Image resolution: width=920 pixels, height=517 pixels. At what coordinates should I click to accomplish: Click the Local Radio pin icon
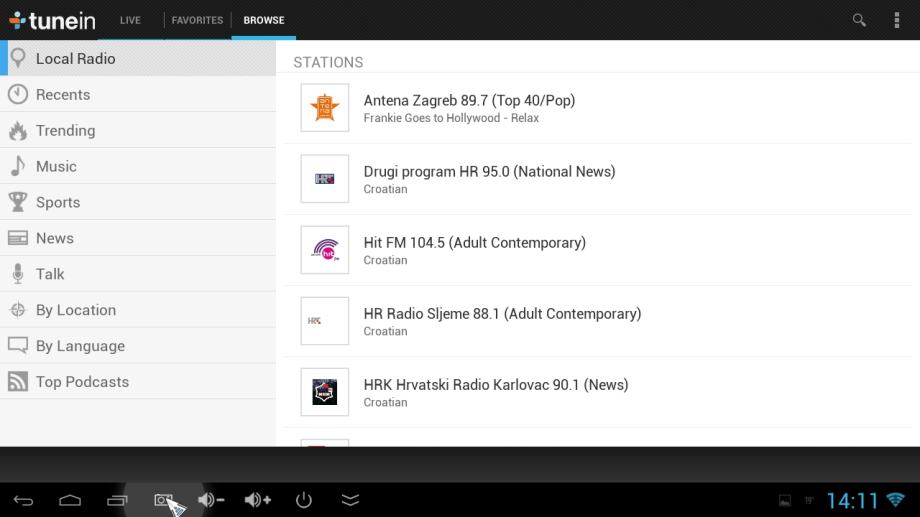18,58
